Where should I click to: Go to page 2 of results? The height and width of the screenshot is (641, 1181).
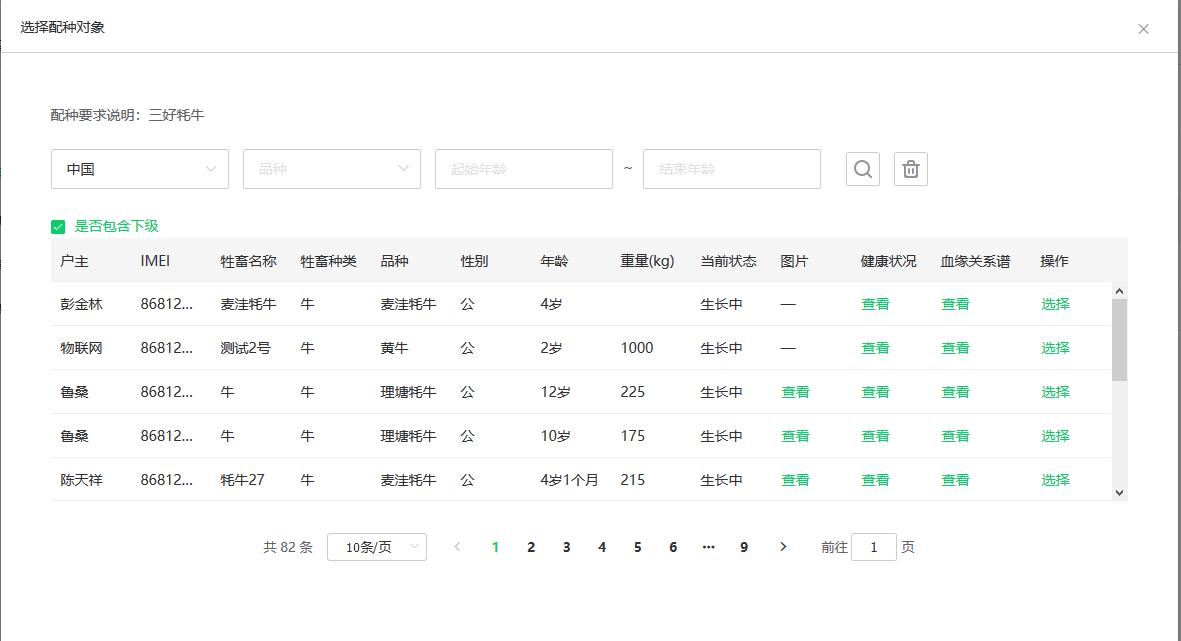point(531,547)
